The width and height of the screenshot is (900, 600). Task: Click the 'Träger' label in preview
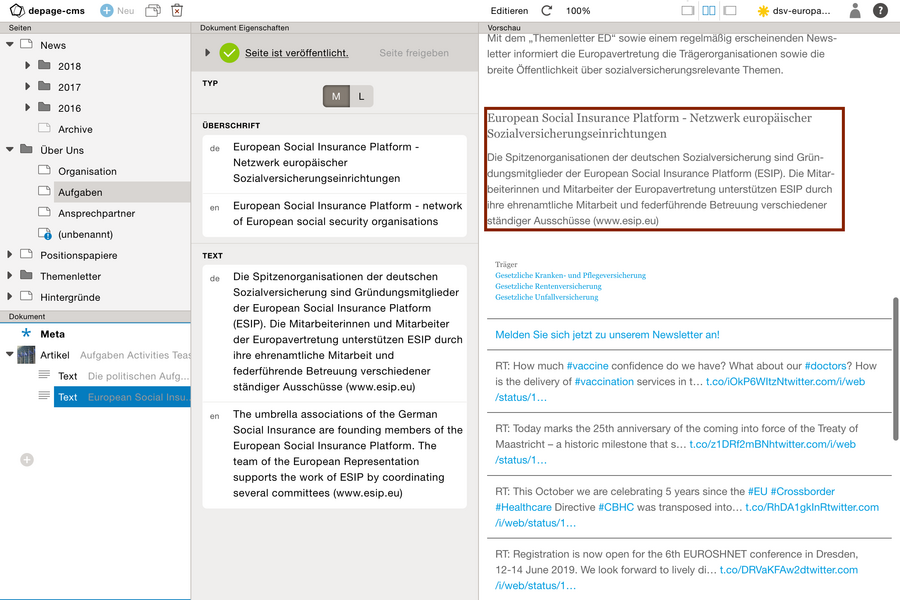506,265
